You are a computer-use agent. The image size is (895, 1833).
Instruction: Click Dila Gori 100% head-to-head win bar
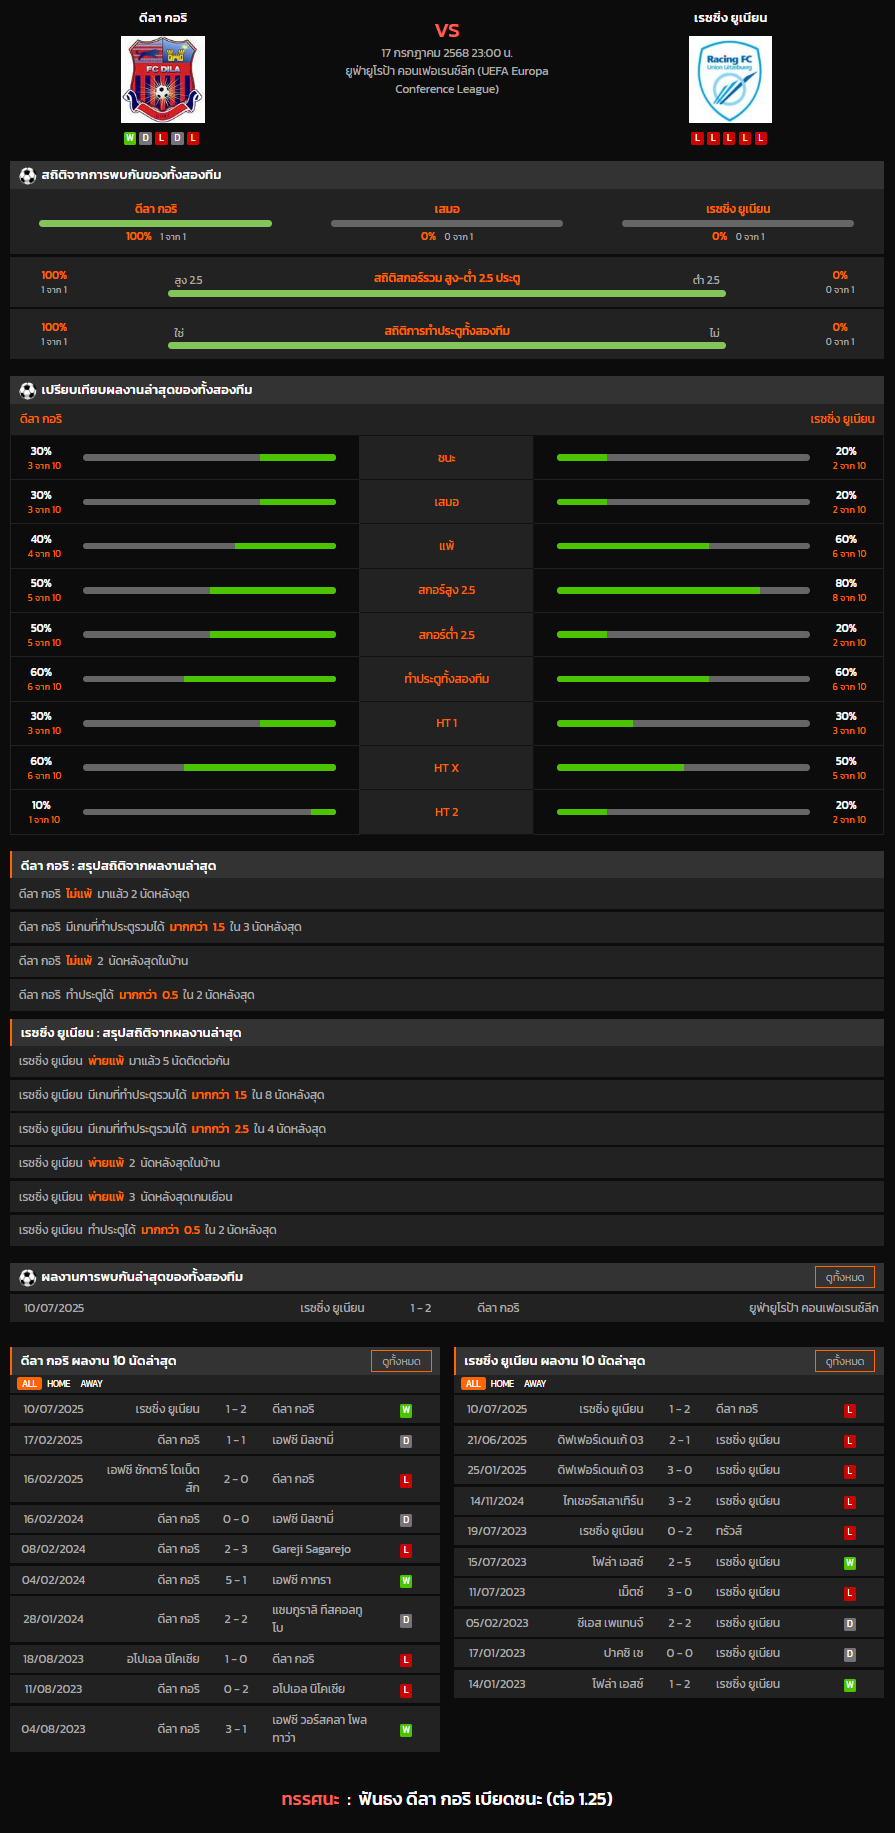[155, 223]
